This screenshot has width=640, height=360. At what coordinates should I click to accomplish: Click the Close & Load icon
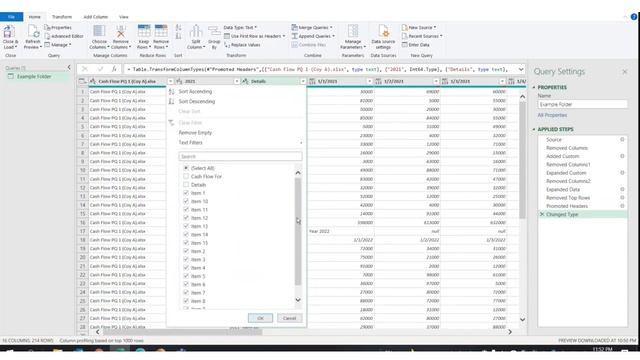pyautogui.click(x=9, y=32)
